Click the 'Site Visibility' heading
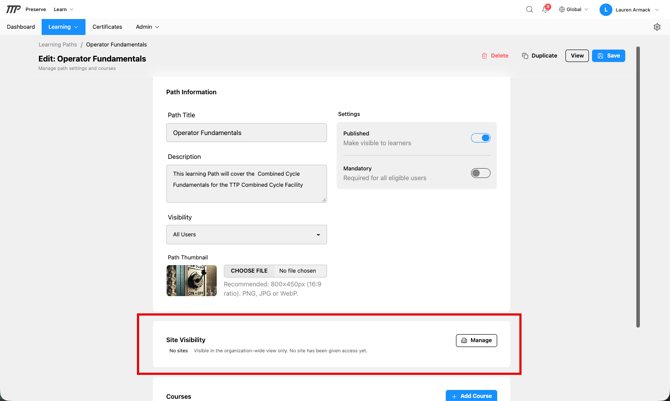The width and height of the screenshot is (670, 401). tap(186, 340)
